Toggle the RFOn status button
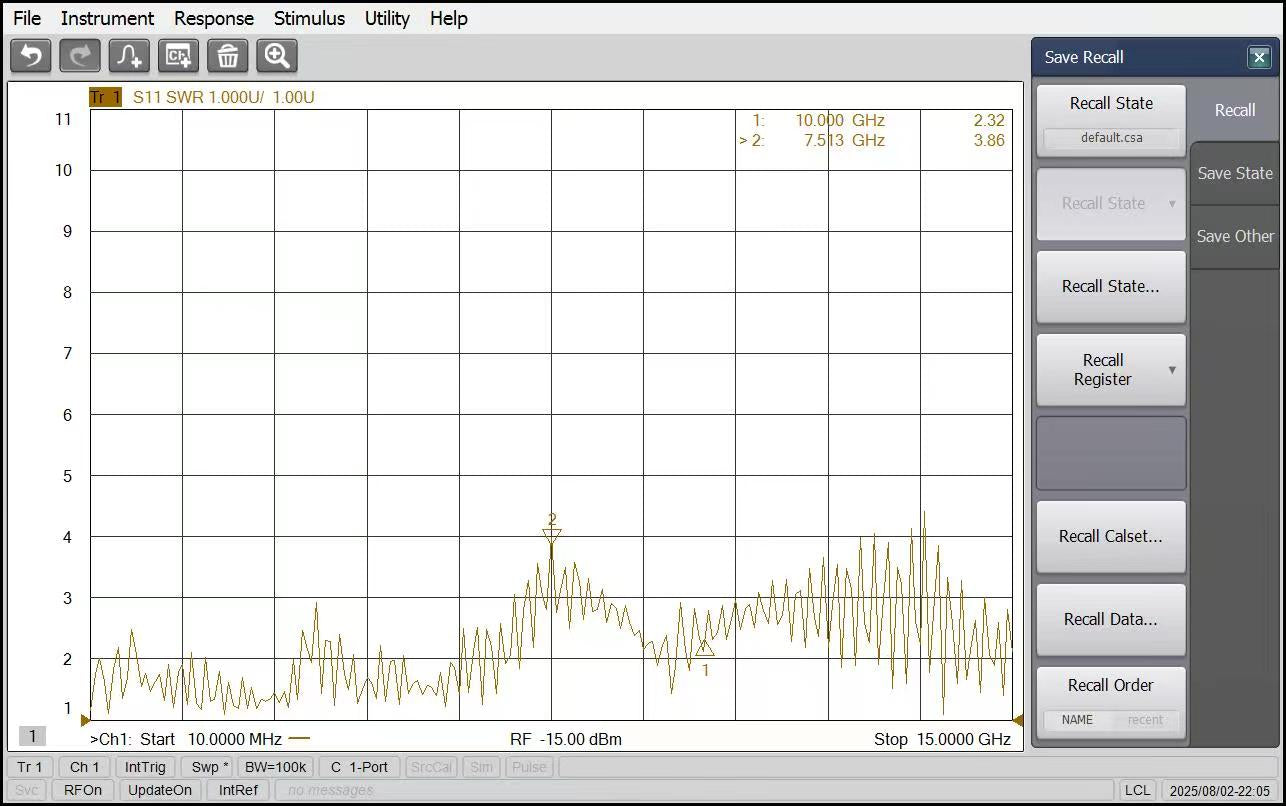The height and width of the screenshot is (806, 1286). tap(83, 790)
